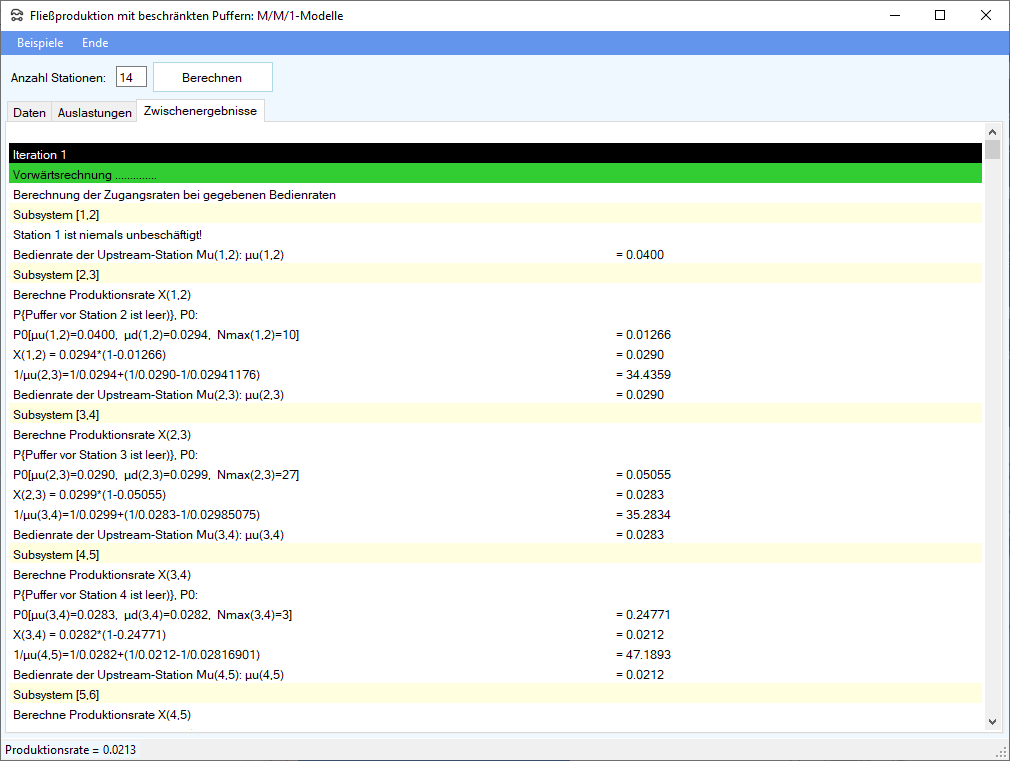Viewport: 1010px width, 761px height.
Task: Click the Anzahl Stationen input field
Action: [x=131, y=77]
